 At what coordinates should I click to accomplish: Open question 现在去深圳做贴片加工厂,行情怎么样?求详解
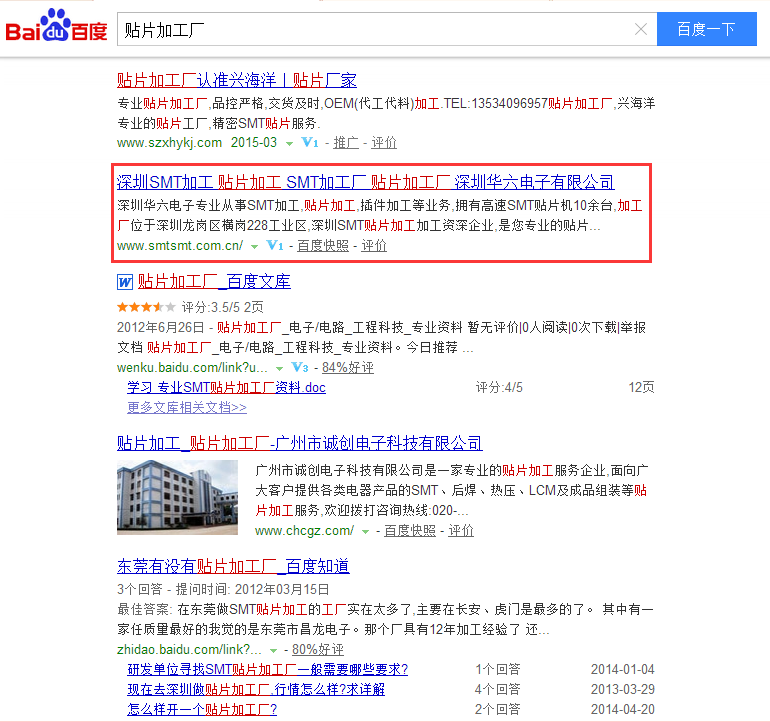pyautogui.click(x=256, y=690)
